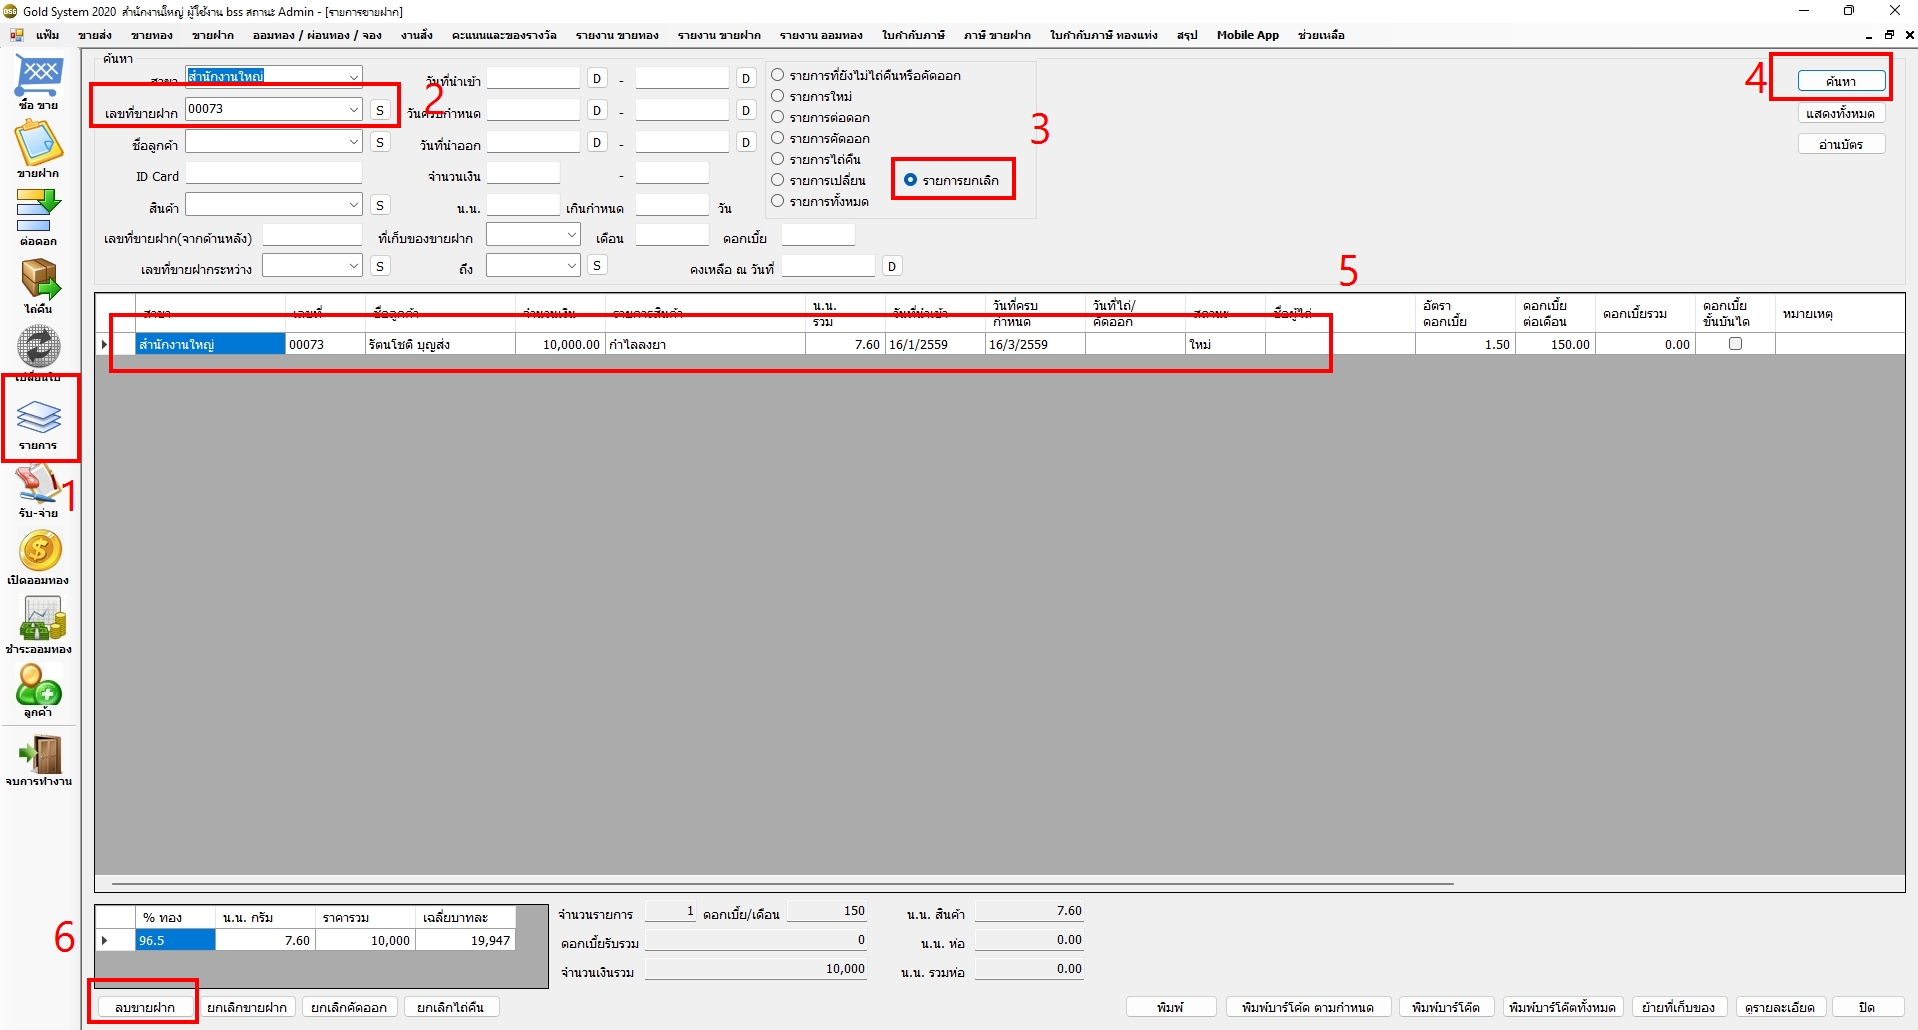The width and height of the screenshot is (1918, 1030).
Task: Open the รายงาน ขายทอง menu
Action: [x=616, y=35]
